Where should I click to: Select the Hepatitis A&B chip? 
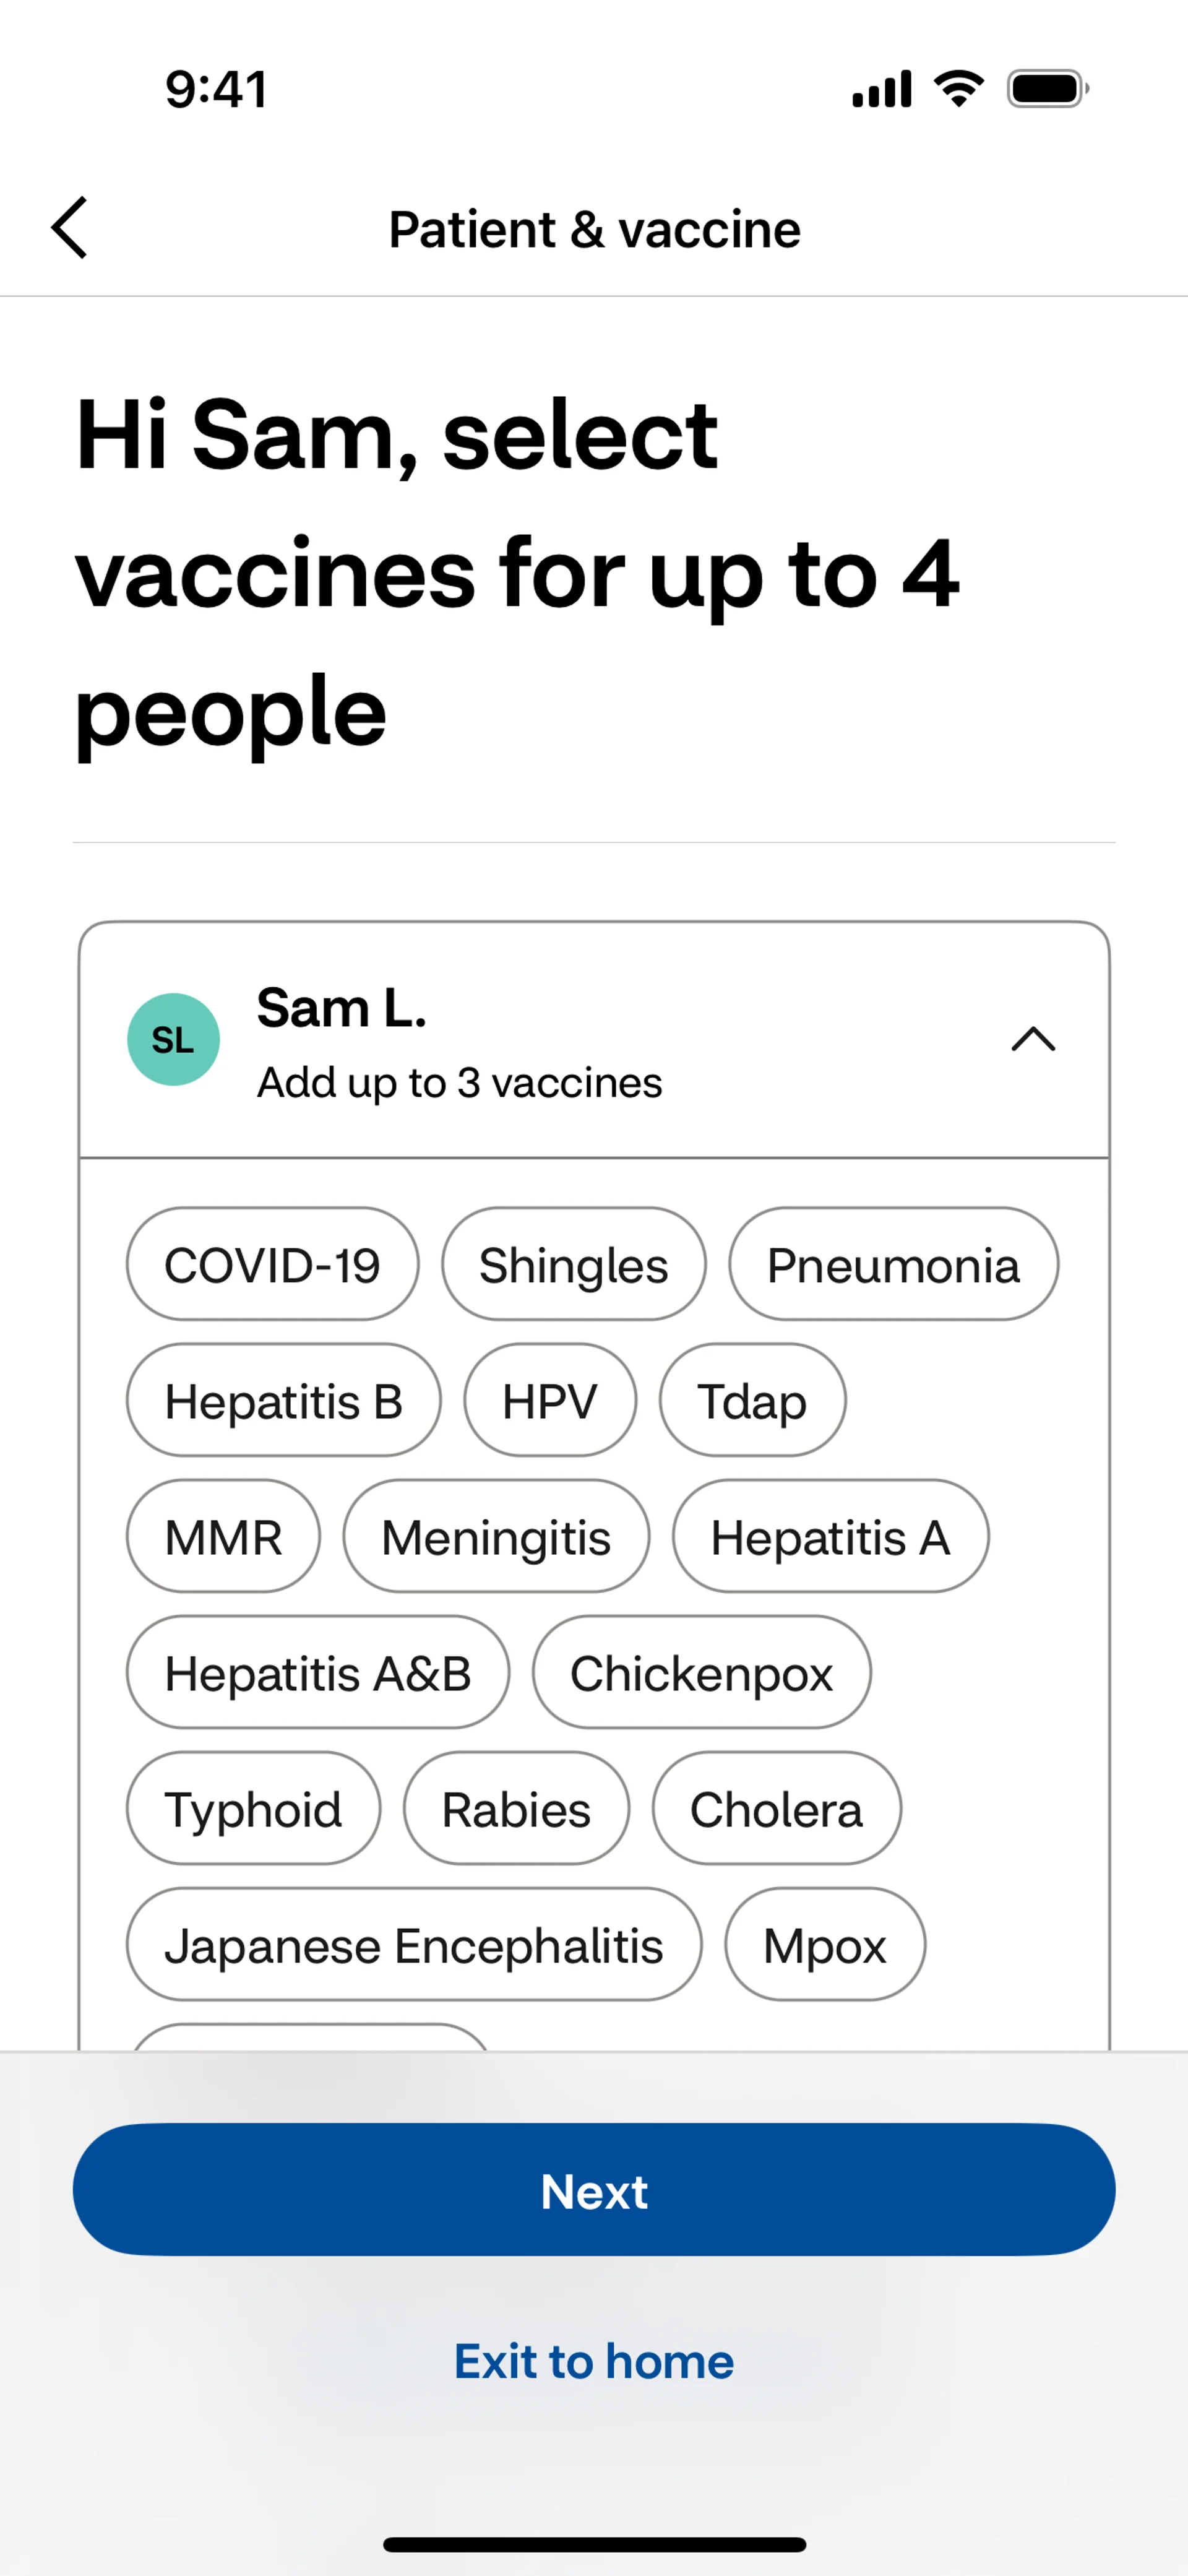pyautogui.click(x=317, y=1673)
